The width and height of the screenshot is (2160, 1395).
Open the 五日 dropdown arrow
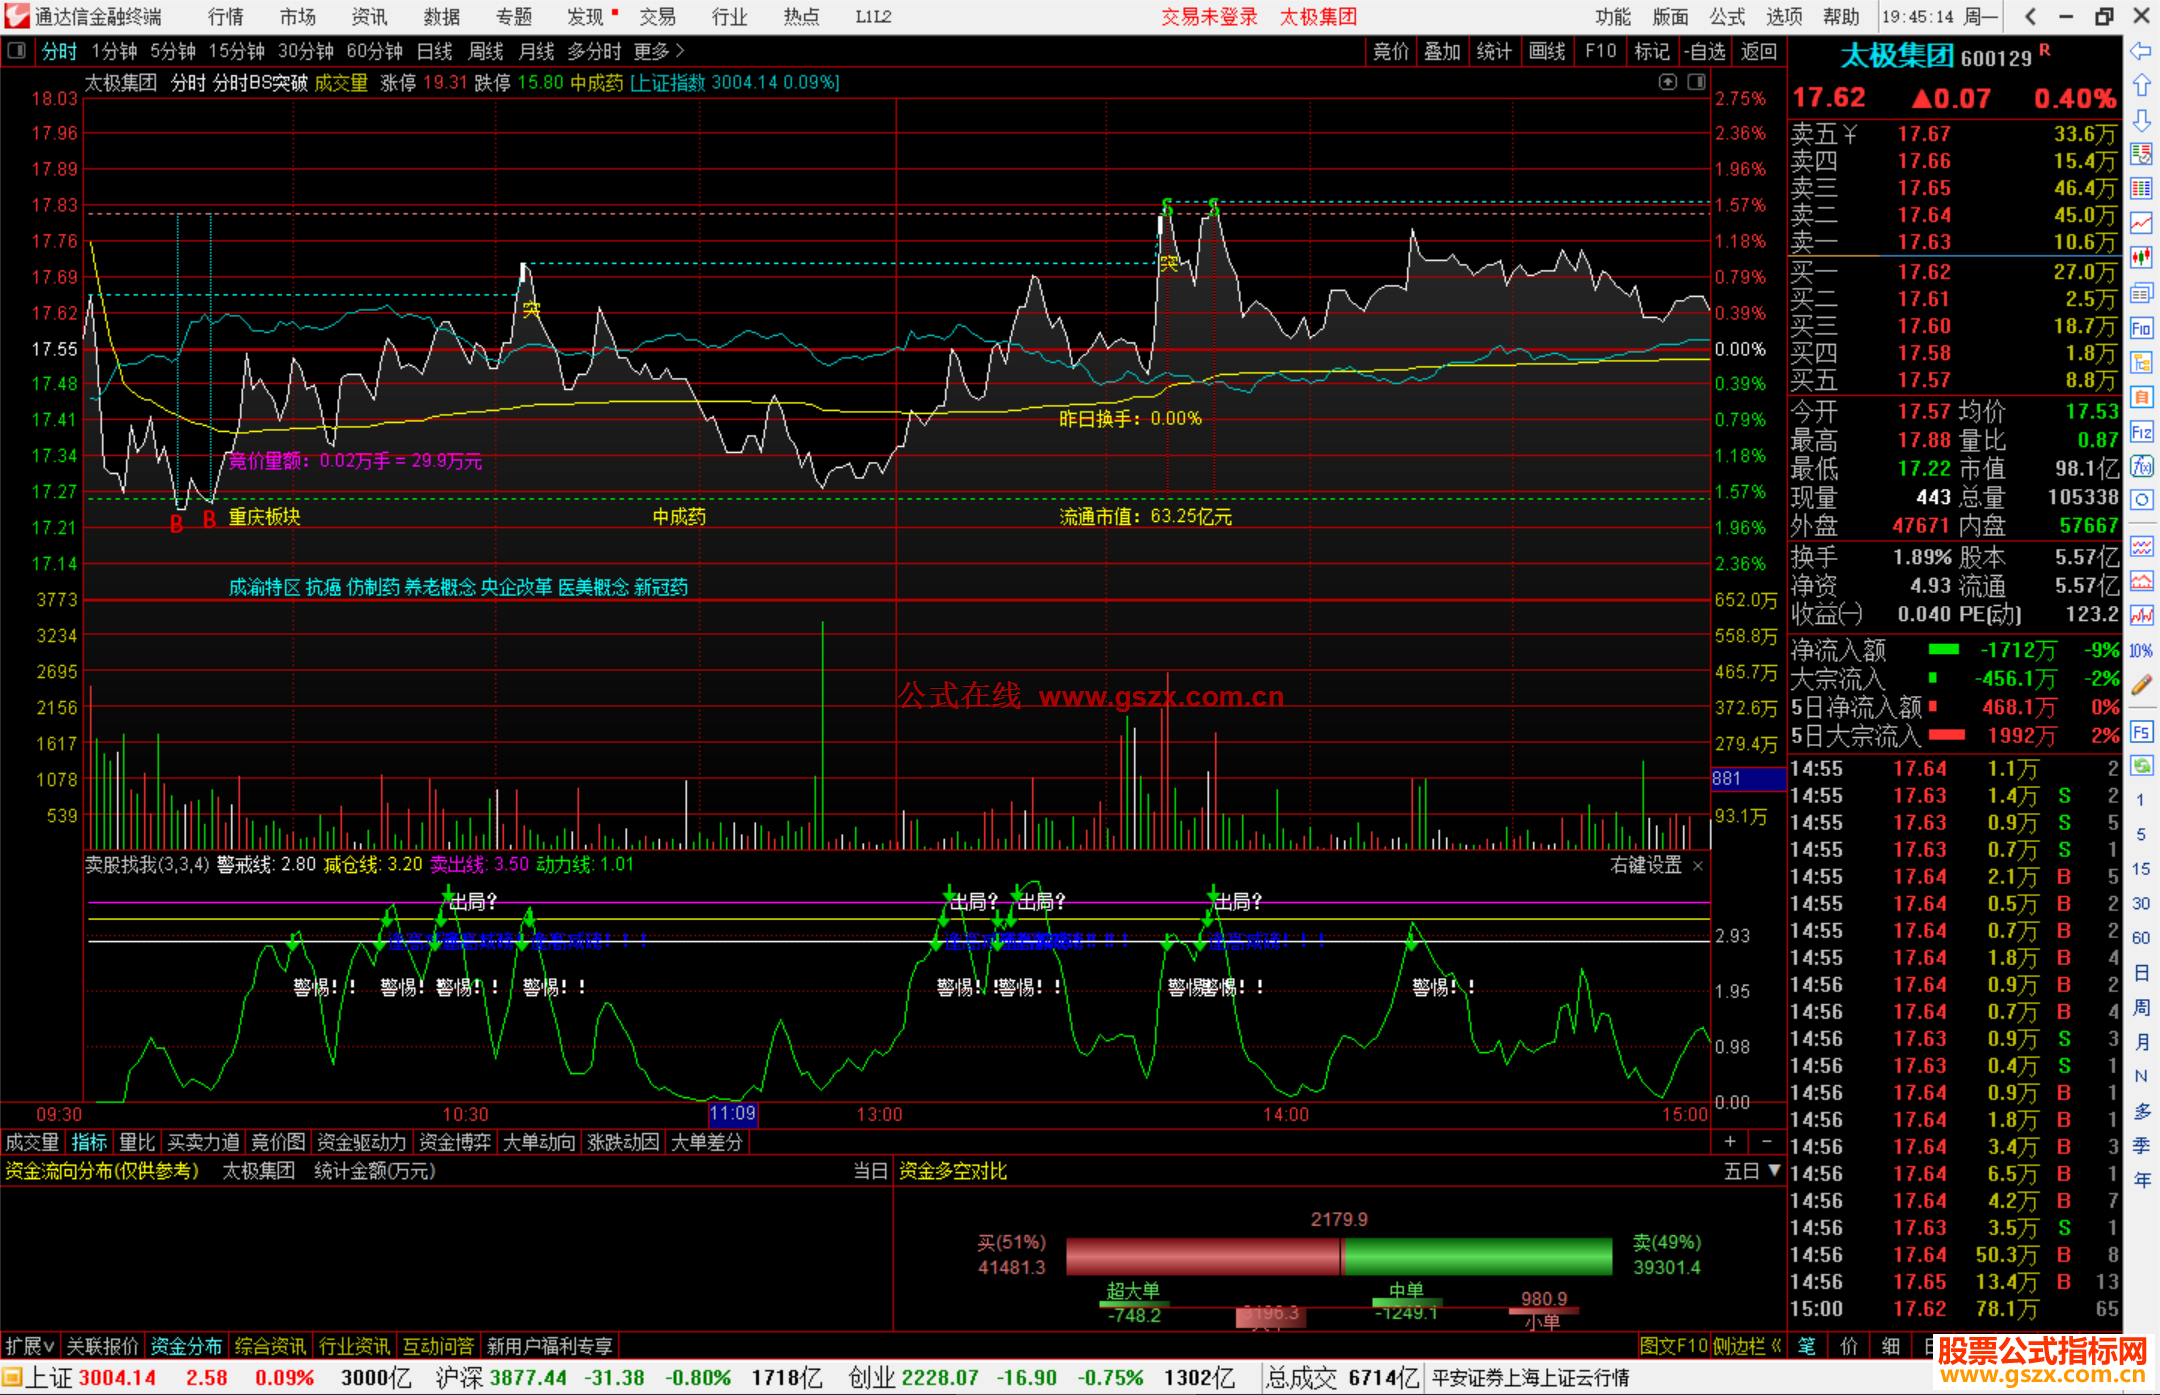(1775, 1170)
